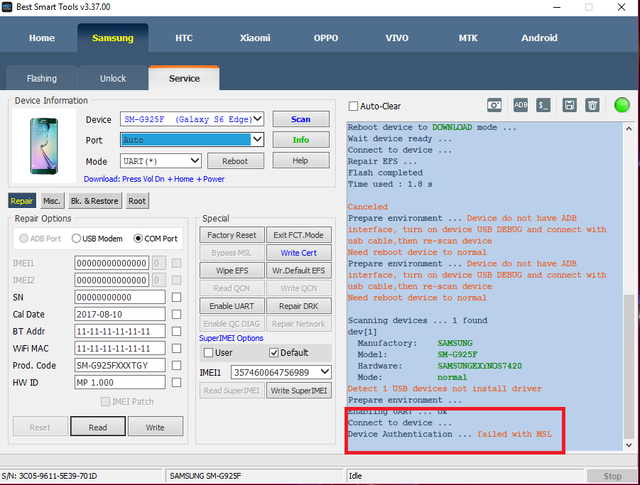640x485 pixels.
Task: Click the Factory Reset button
Action: pyautogui.click(x=232, y=235)
